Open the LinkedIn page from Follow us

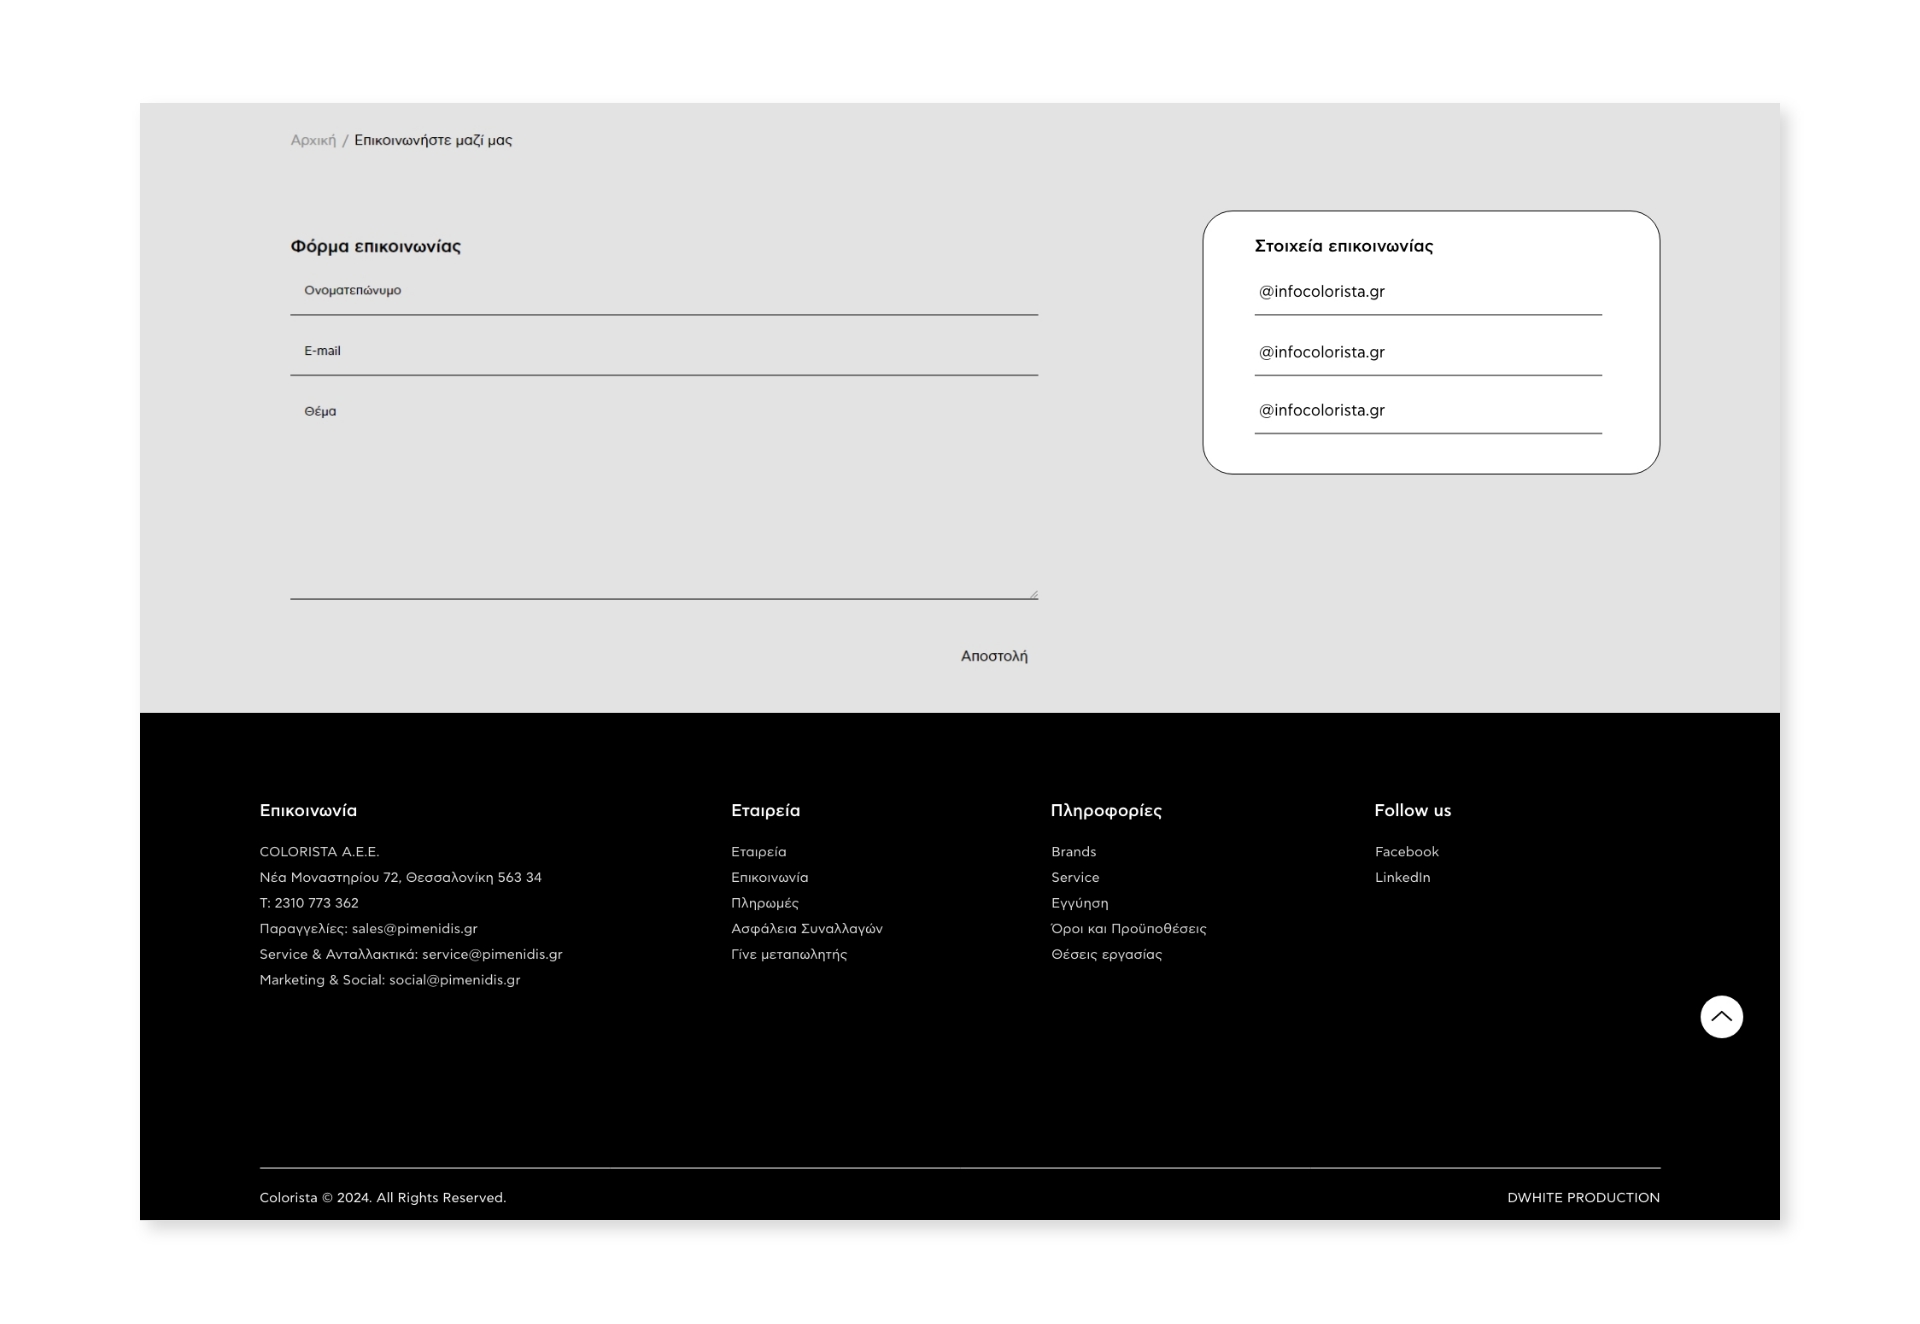click(1403, 877)
